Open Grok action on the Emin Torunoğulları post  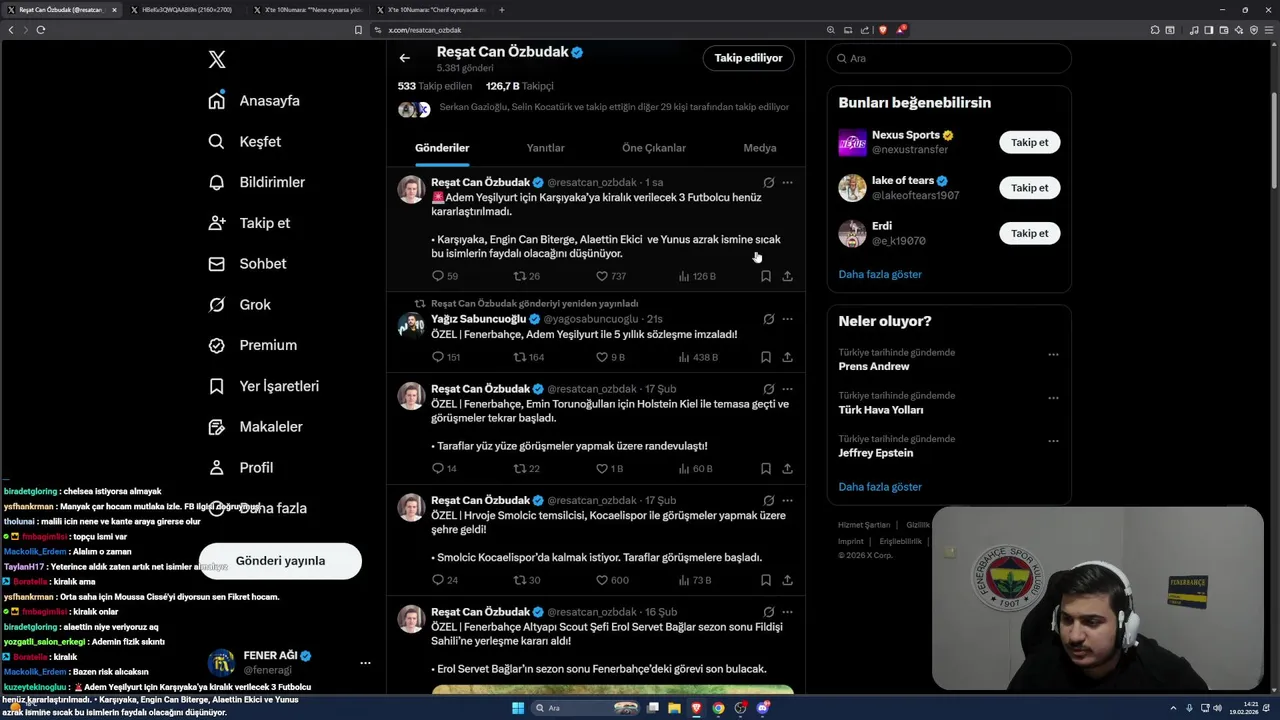768,389
